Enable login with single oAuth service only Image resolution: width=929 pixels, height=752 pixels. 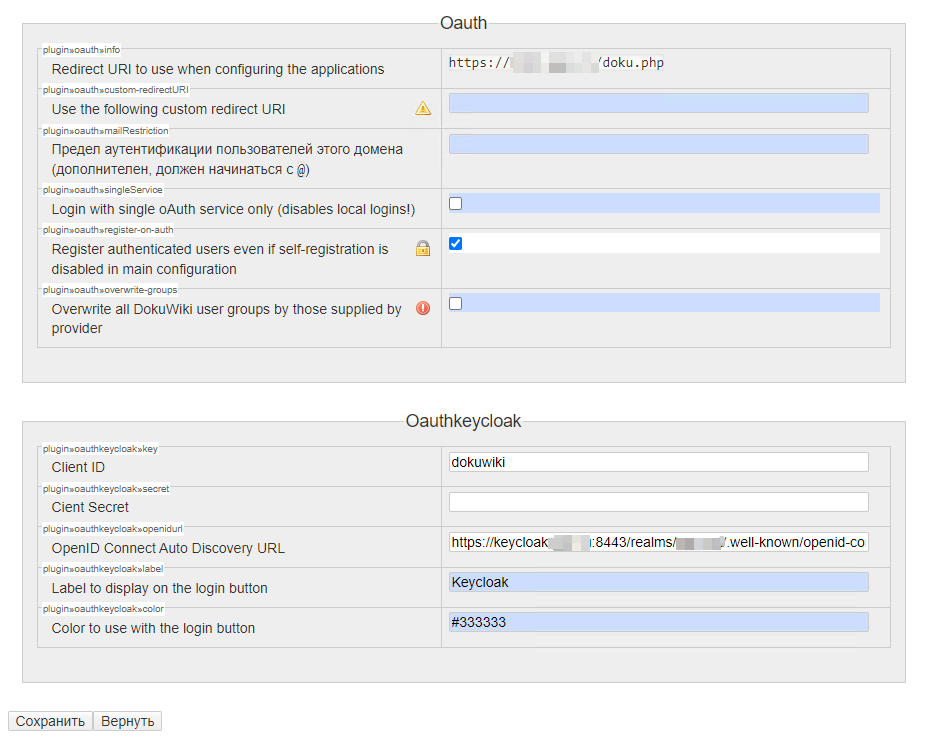[x=456, y=203]
